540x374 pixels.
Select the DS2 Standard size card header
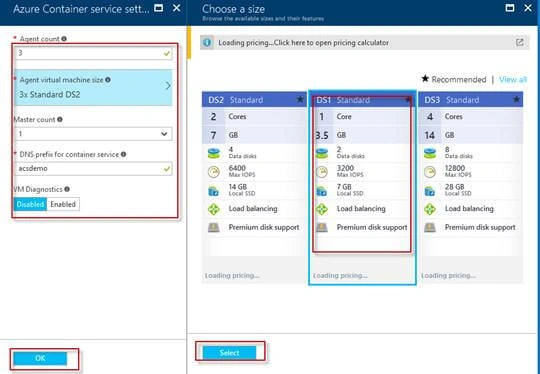(254, 100)
